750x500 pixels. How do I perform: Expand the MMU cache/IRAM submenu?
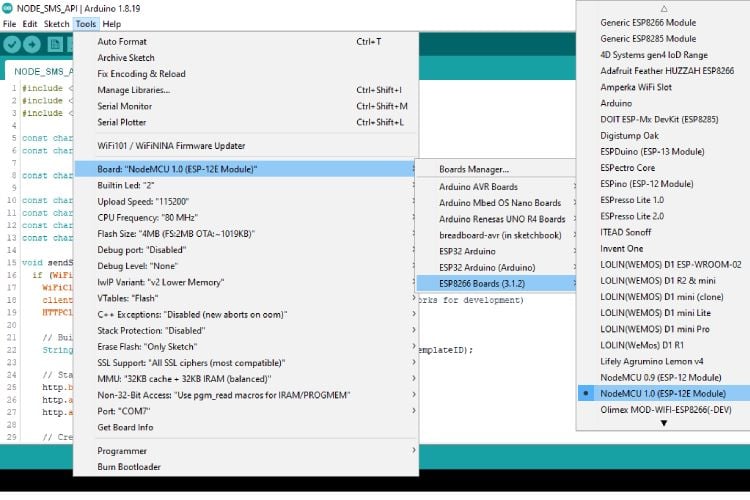click(246, 379)
